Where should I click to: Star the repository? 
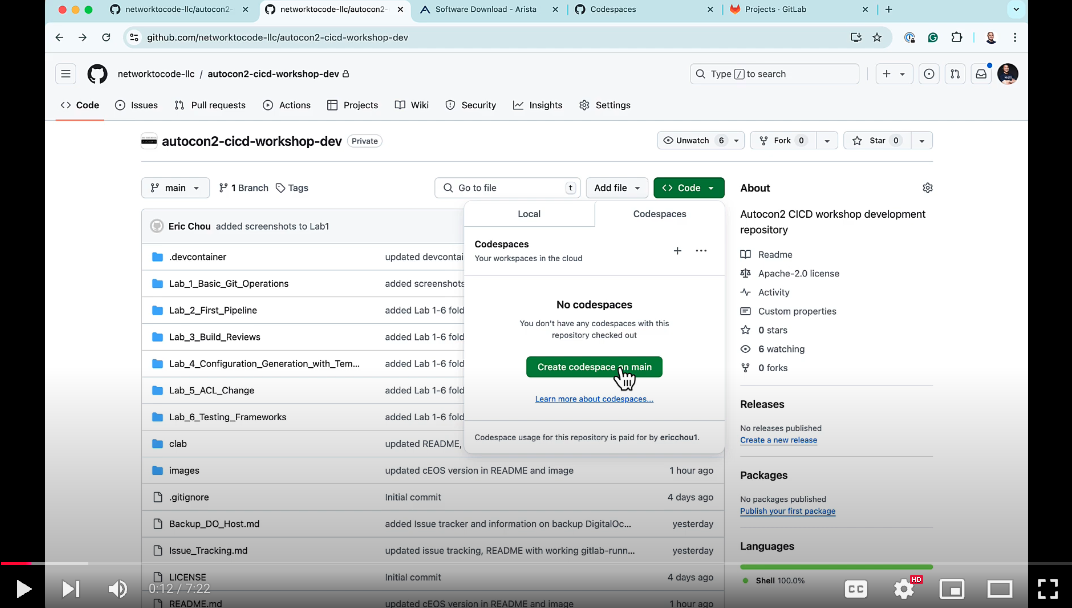click(877, 141)
